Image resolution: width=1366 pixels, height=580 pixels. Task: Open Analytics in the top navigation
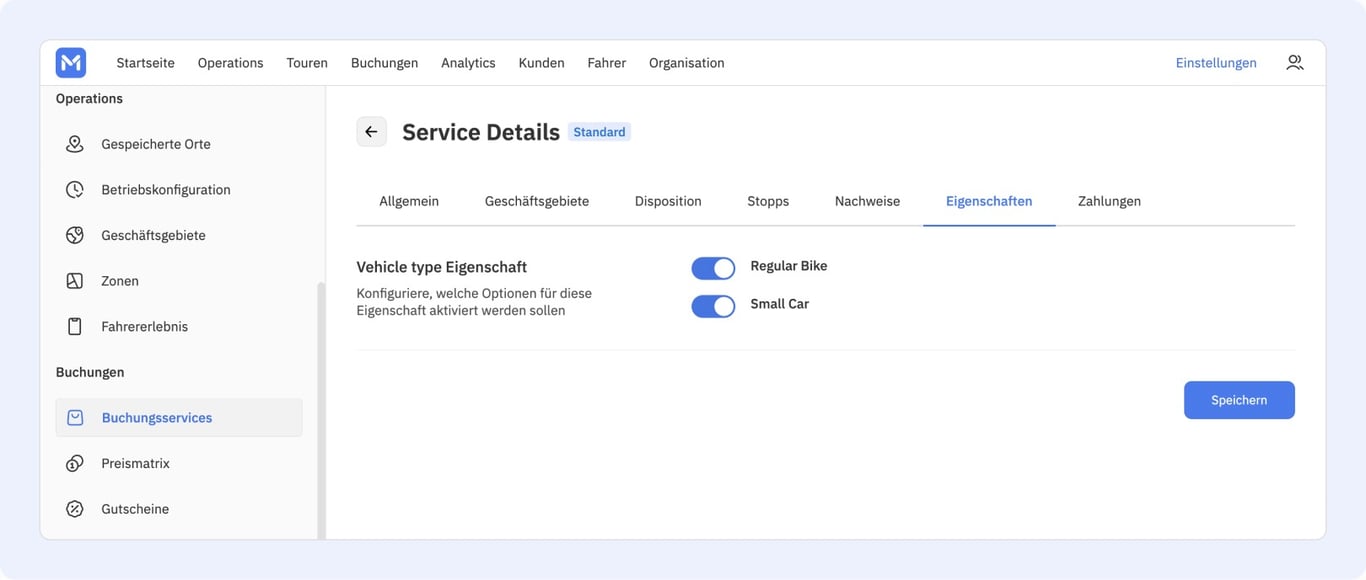(x=468, y=63)
